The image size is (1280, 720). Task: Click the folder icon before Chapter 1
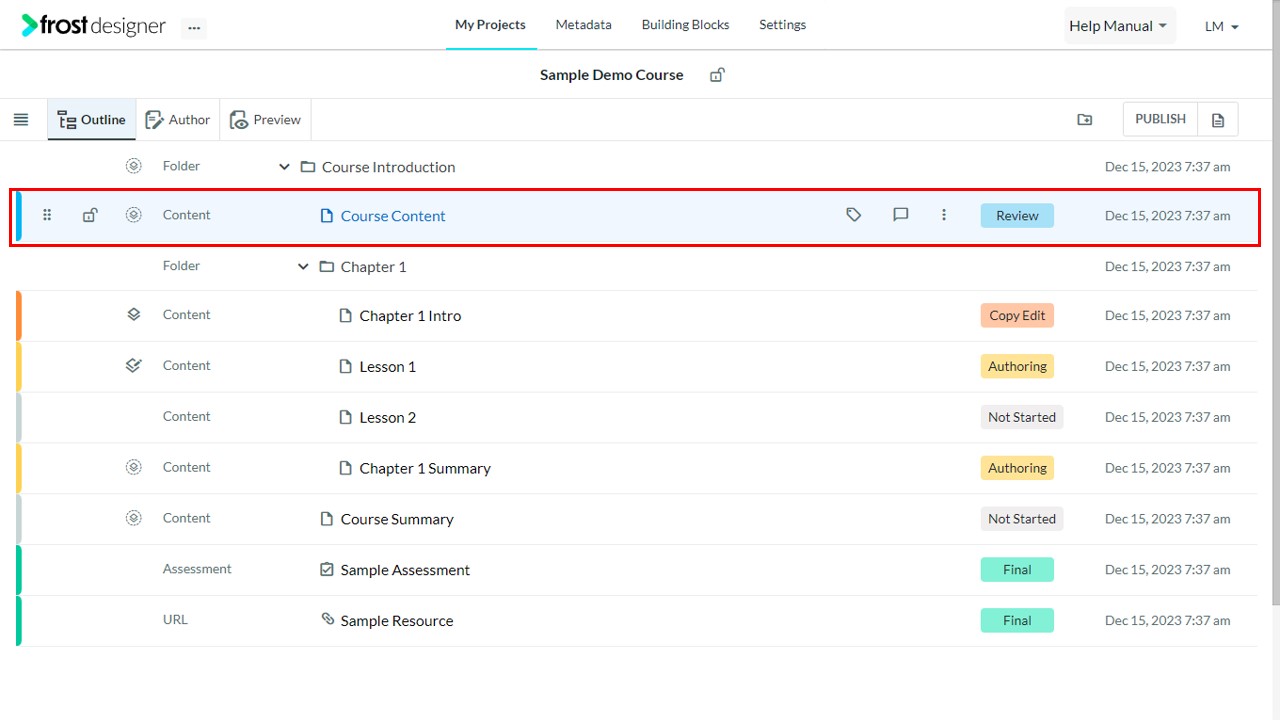[326, 267]
